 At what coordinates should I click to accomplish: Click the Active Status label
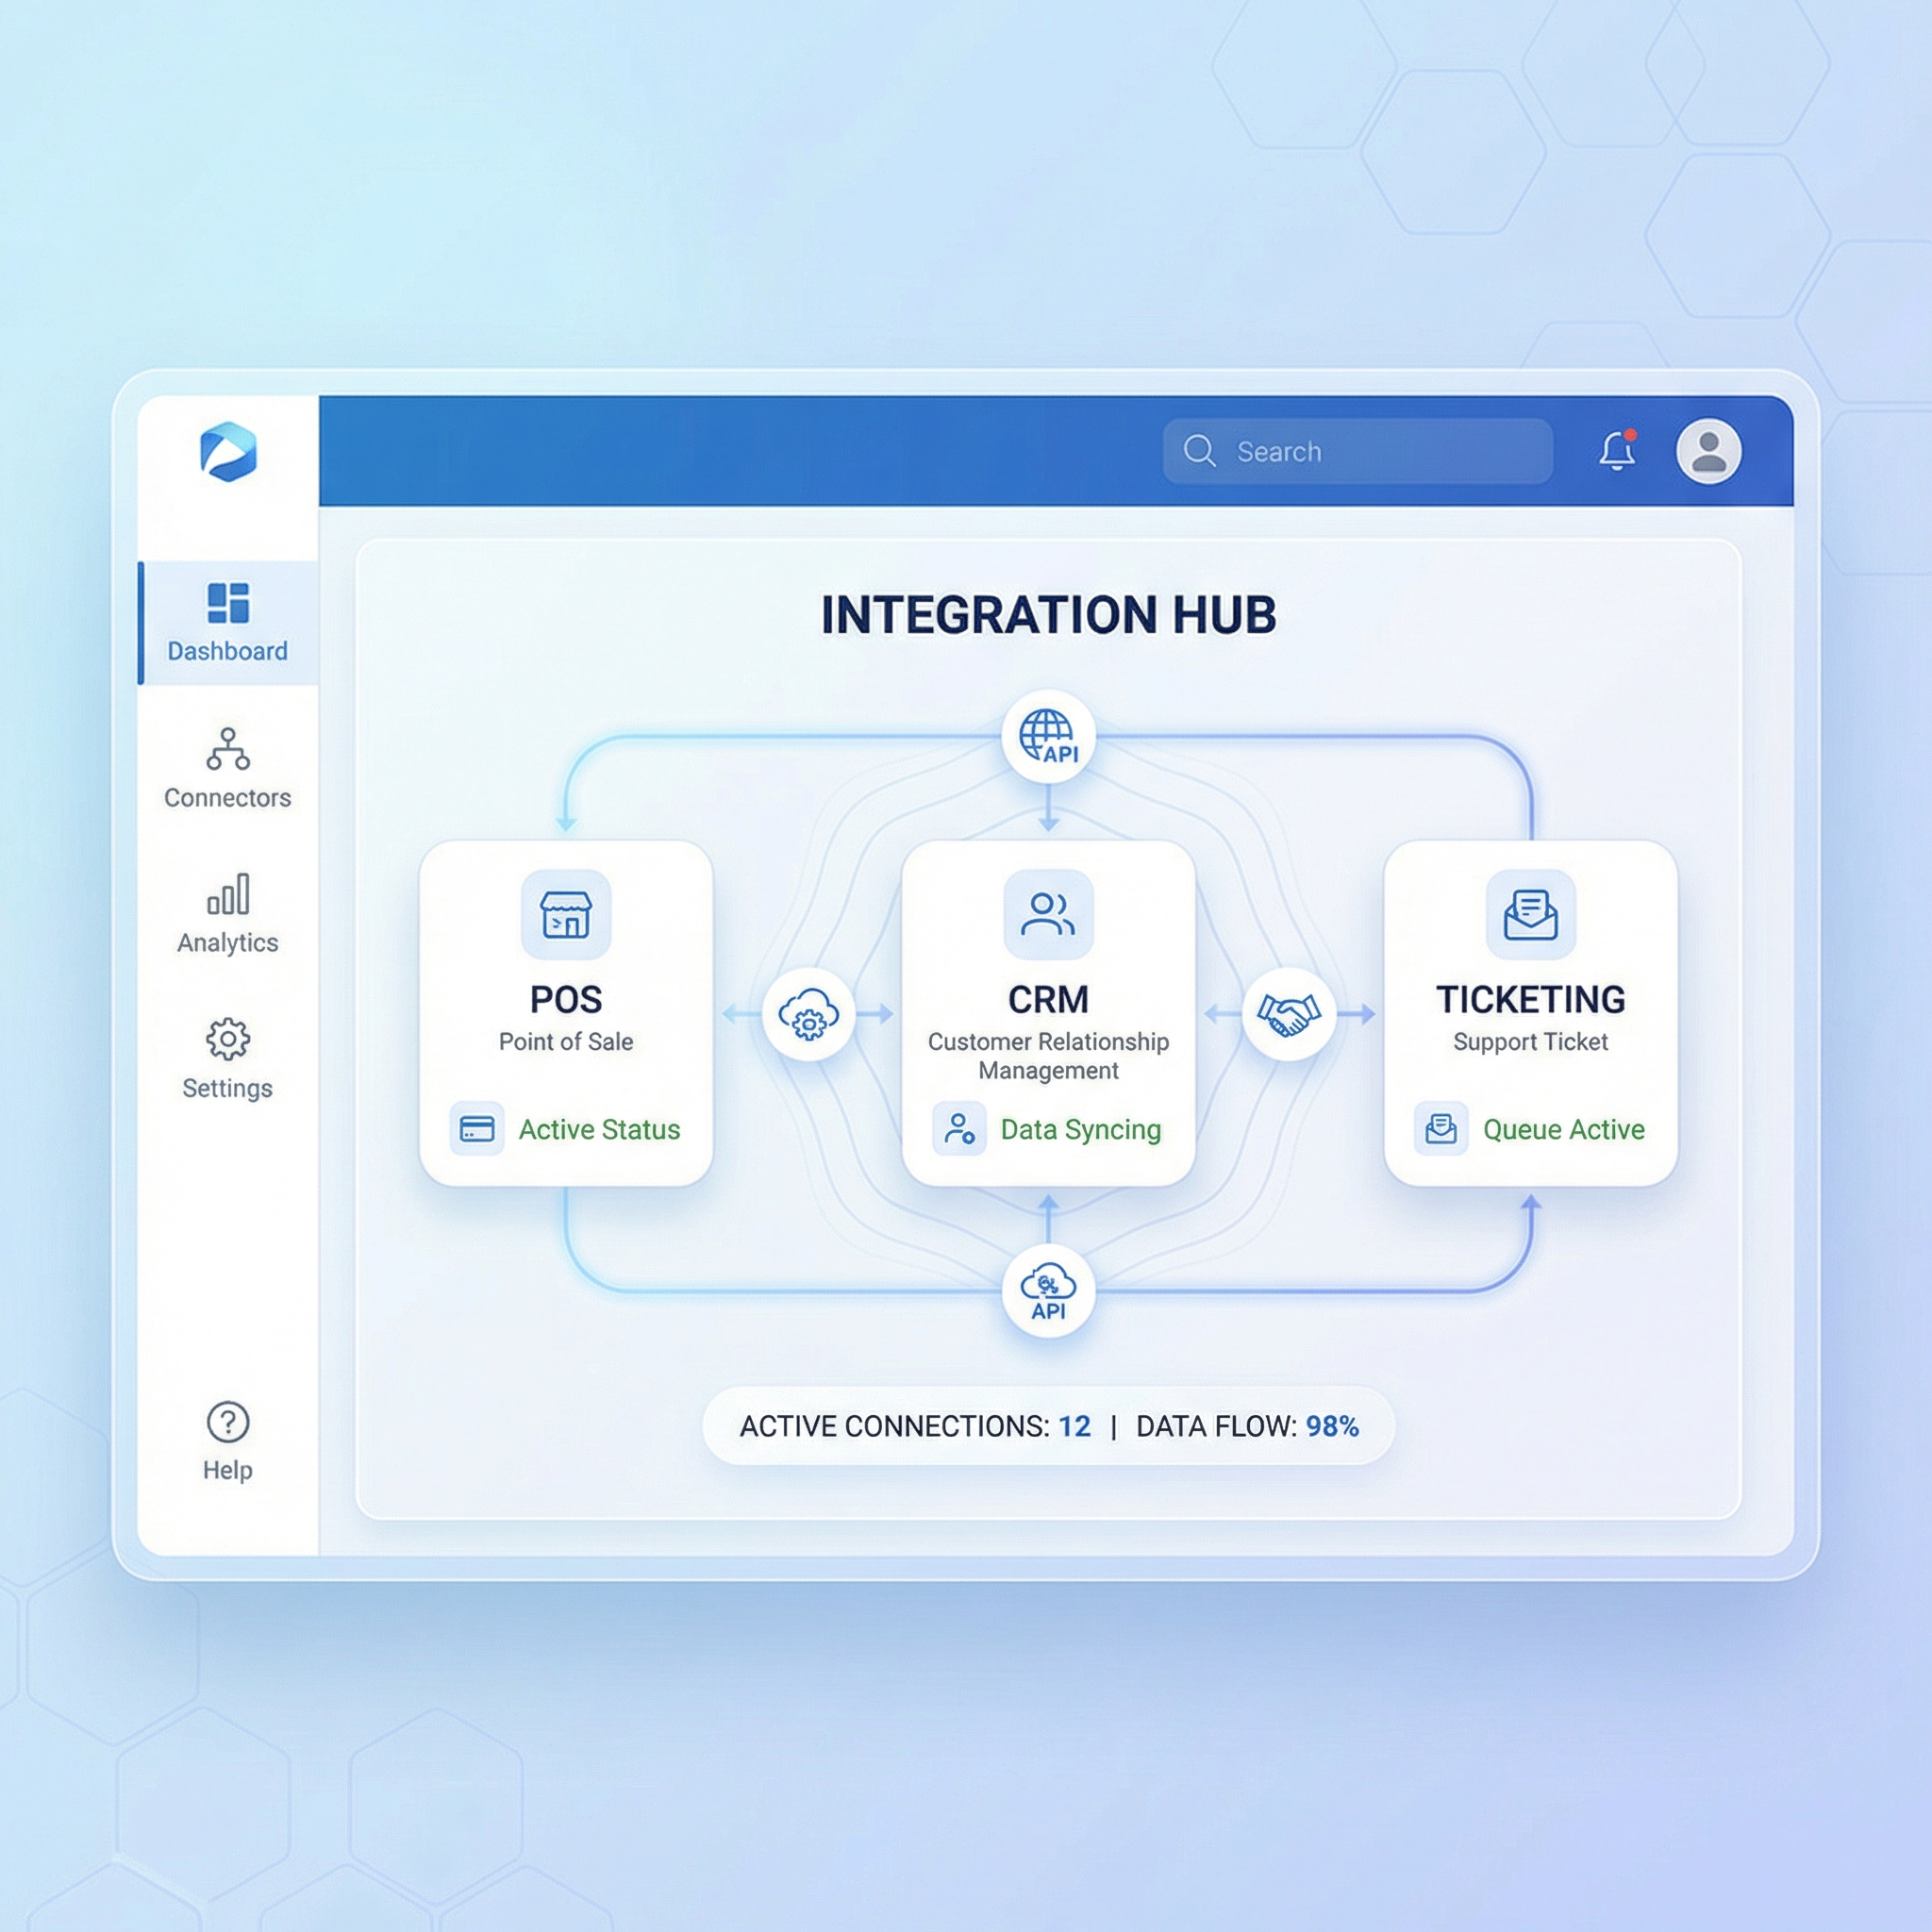pos(599,1130)
